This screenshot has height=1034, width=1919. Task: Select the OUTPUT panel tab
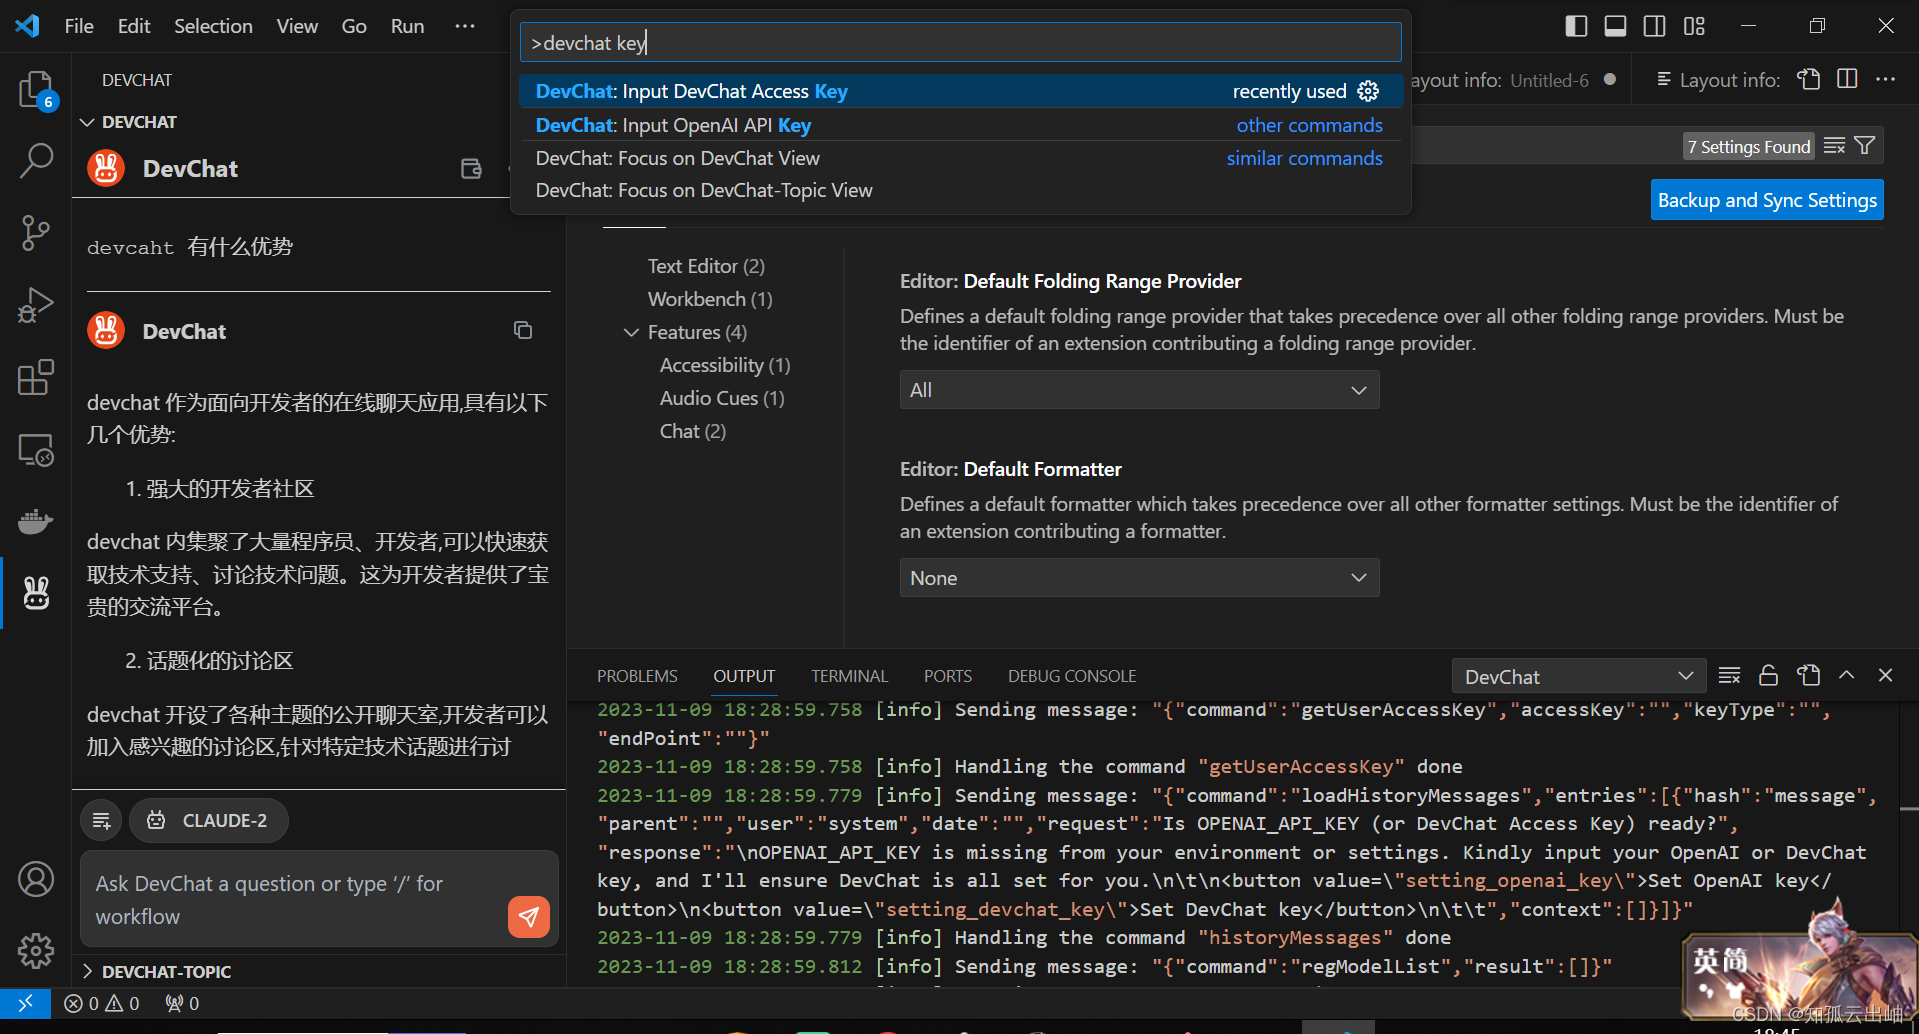tap(744, 676)
